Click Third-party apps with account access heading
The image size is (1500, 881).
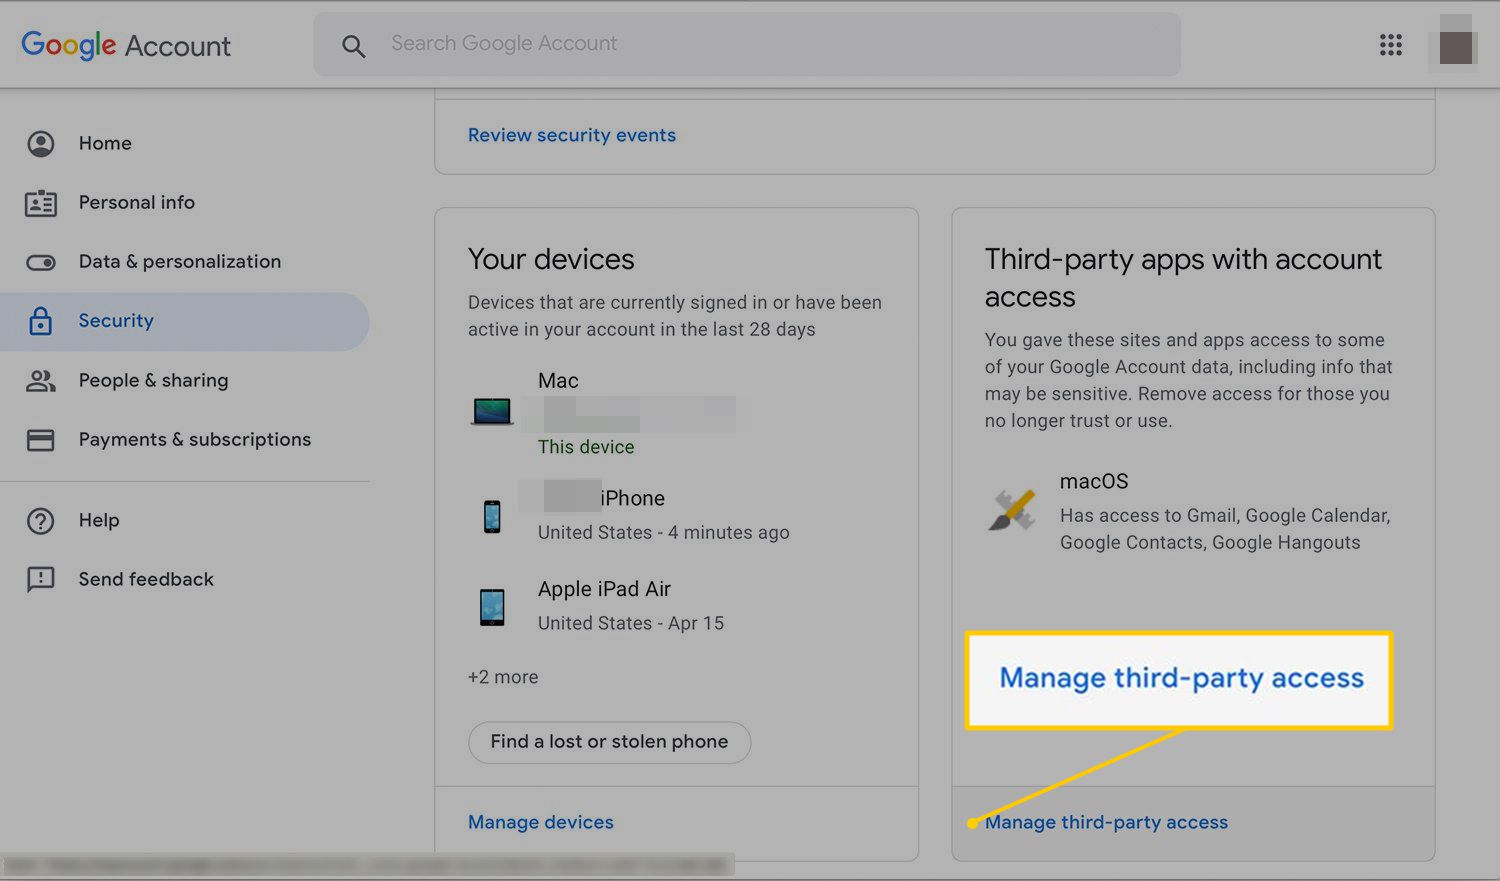(1183, 278)
